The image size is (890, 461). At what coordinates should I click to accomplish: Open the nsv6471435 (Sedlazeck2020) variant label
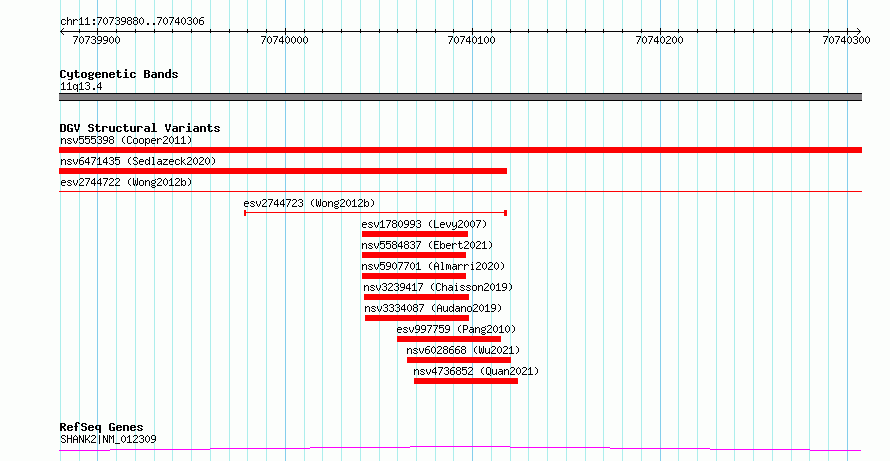tap(138, 161)
